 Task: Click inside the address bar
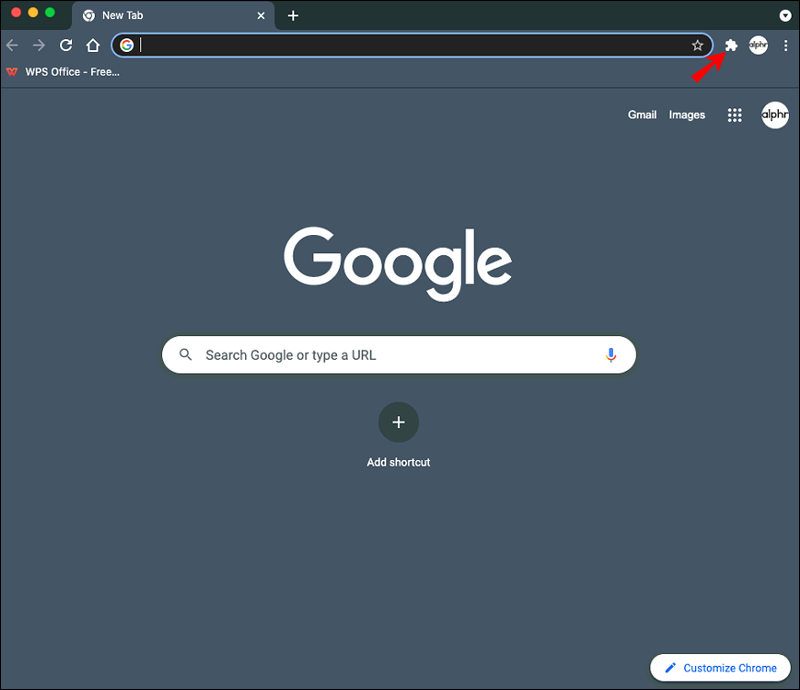point(412,45)
